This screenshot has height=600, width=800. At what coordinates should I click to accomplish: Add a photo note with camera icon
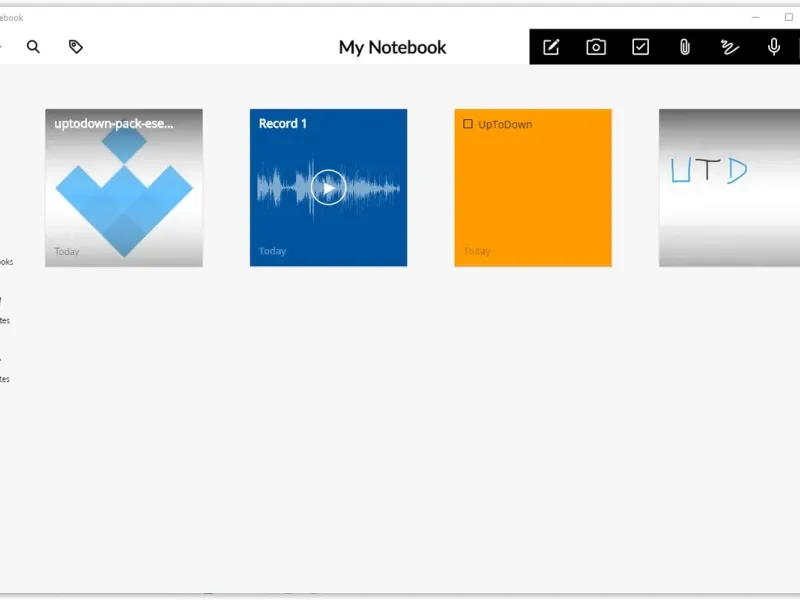pyautogui.click(x=596, y=47)
